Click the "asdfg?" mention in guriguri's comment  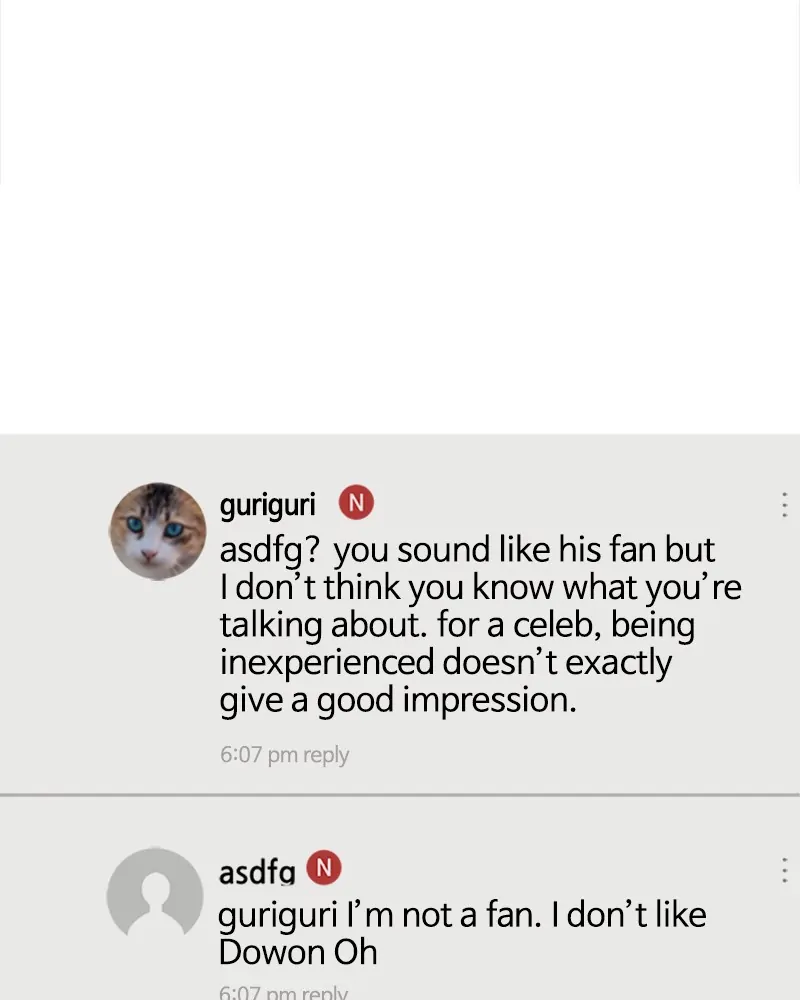tap(270, 551)
